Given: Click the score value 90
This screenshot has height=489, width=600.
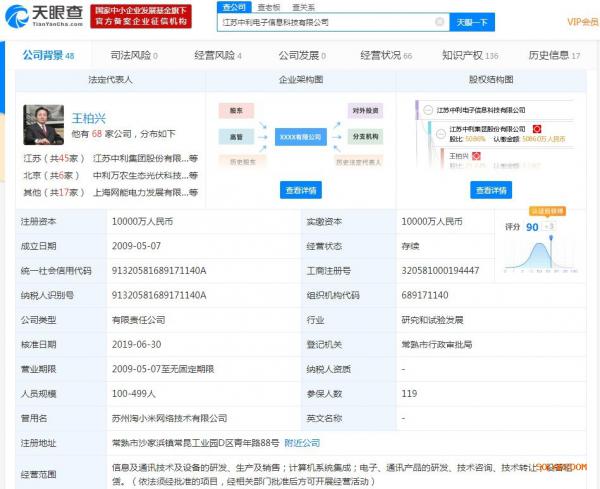Looking at the screenshot, I should pyautogui.click(x=532, y=227).
